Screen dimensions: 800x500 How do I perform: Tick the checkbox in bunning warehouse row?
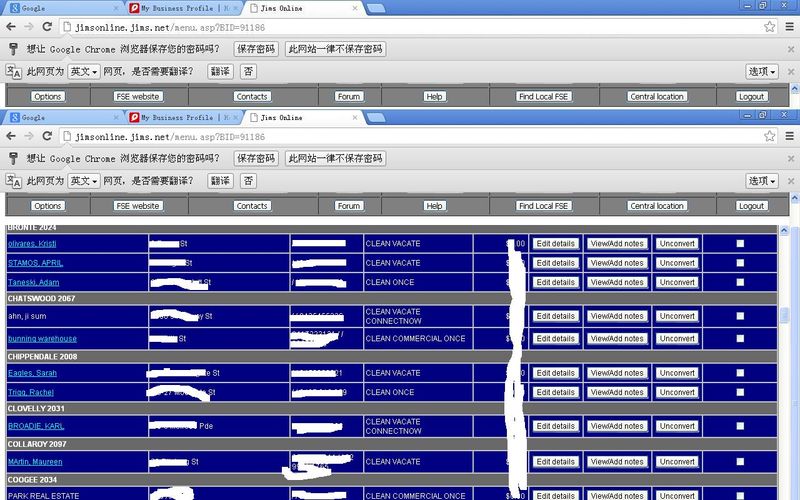[x=740, y=339]
